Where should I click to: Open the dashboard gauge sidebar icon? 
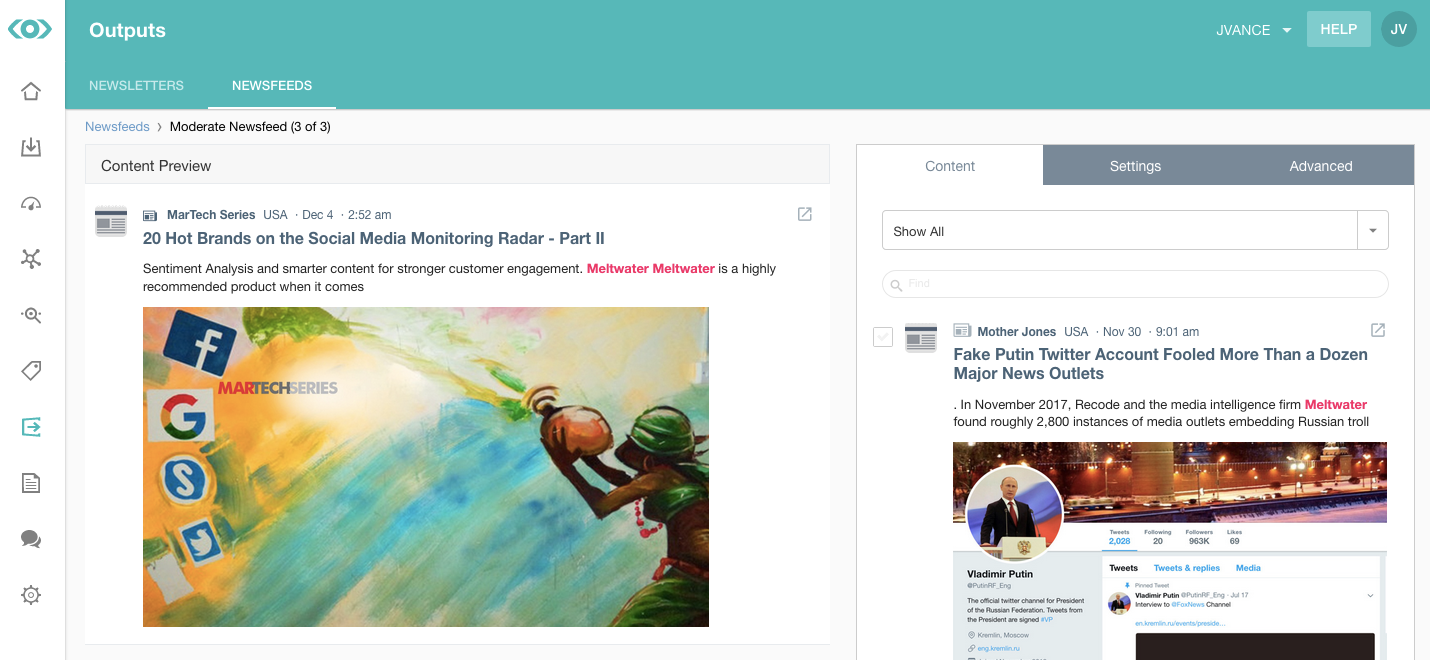pos(31,204)
